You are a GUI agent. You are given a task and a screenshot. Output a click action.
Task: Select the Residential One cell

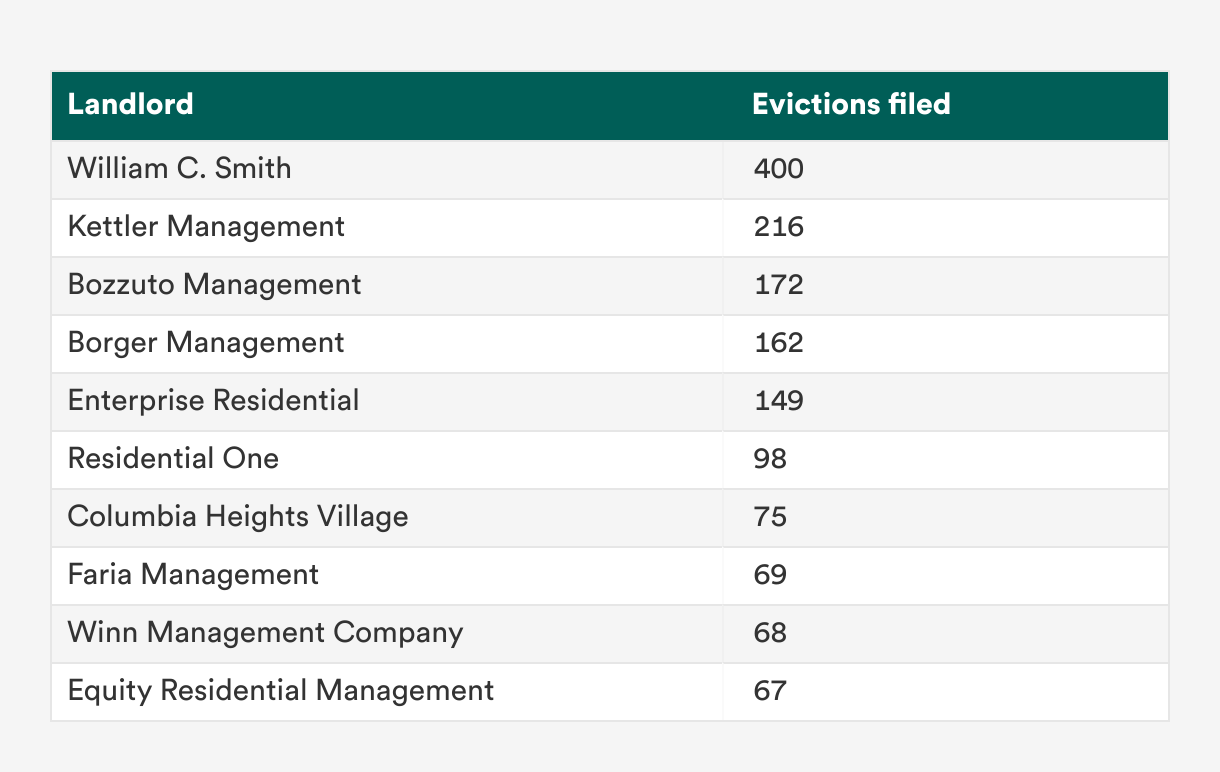click(x=173, y=458)
